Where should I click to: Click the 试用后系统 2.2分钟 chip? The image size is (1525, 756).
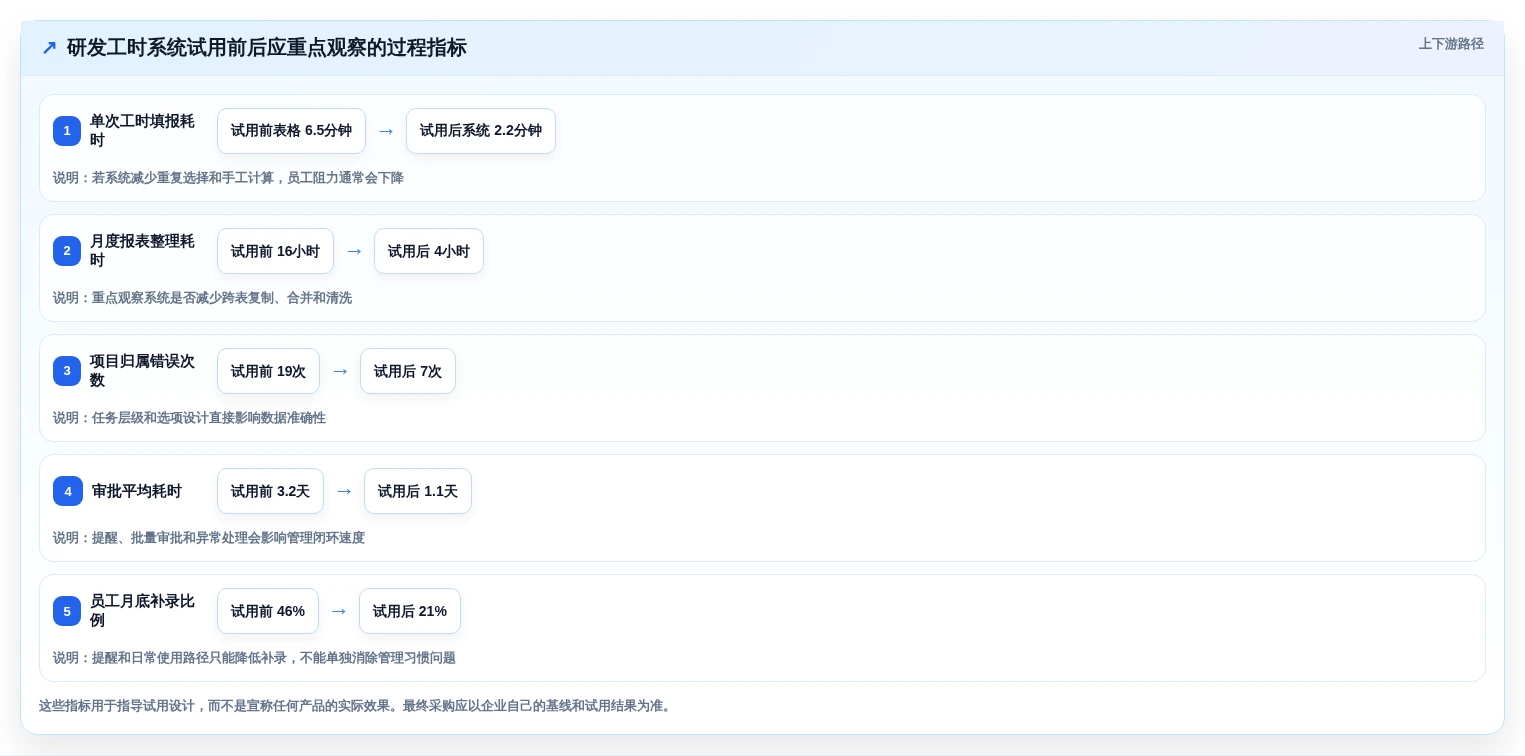point(481,131)
